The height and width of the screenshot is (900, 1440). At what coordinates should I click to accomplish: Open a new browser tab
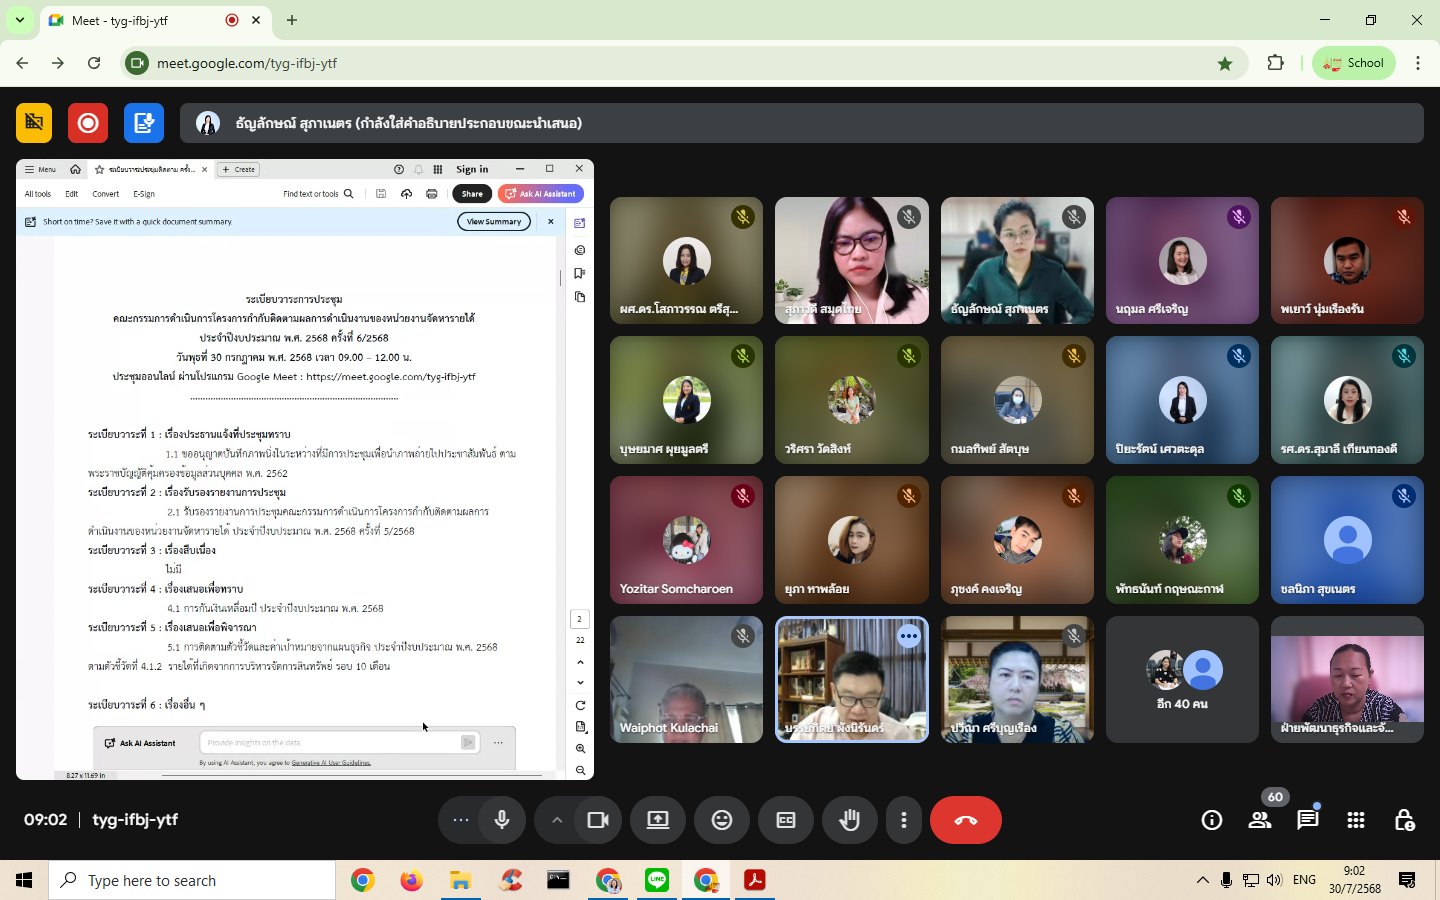coord(292,20)
